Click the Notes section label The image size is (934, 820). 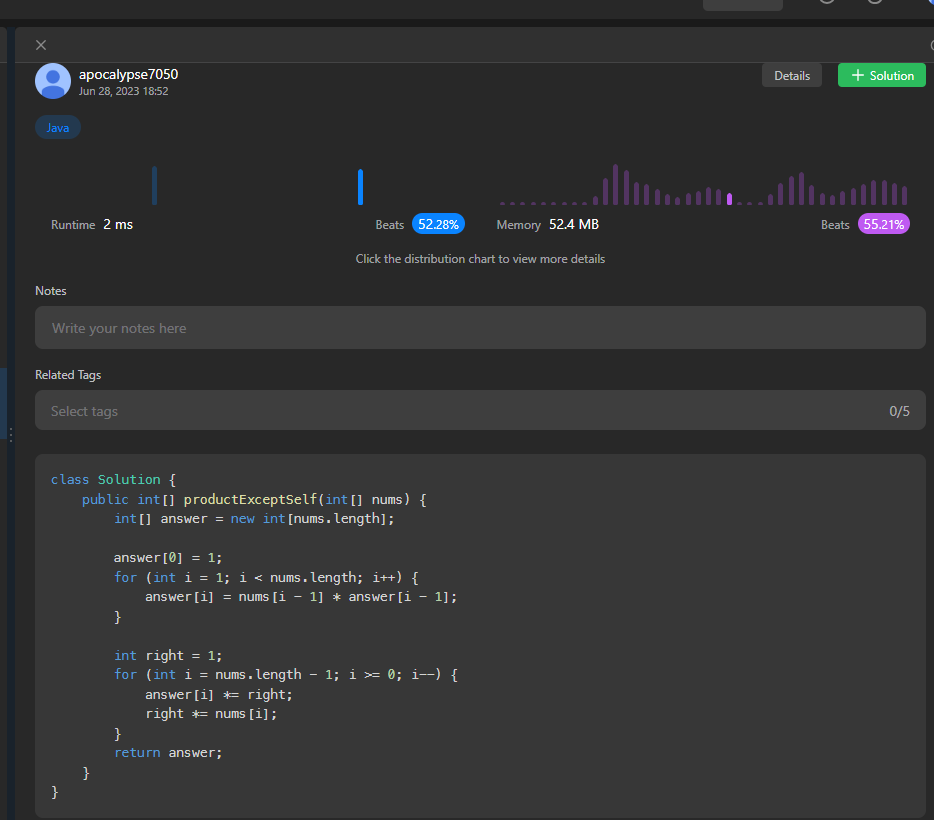click(51, 291)
